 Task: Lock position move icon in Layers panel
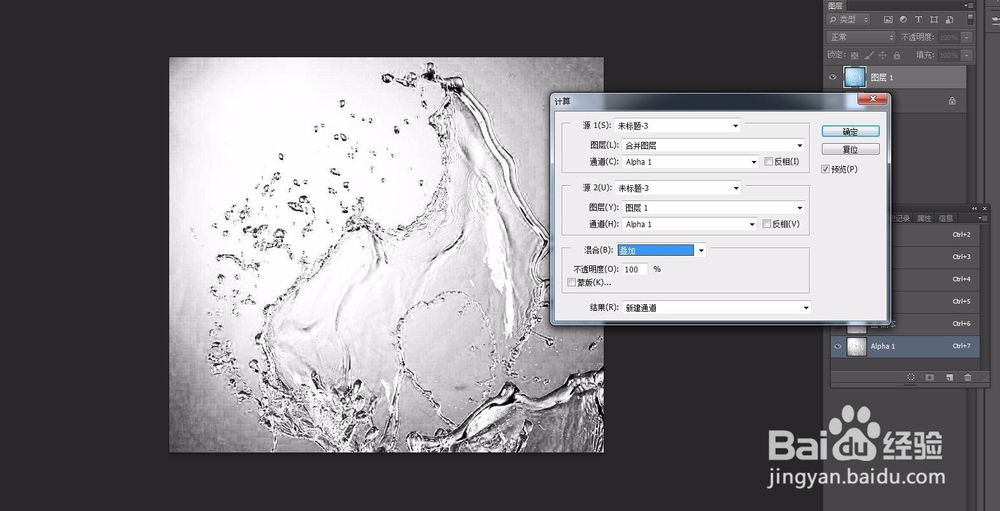click(x=883, y=56)
